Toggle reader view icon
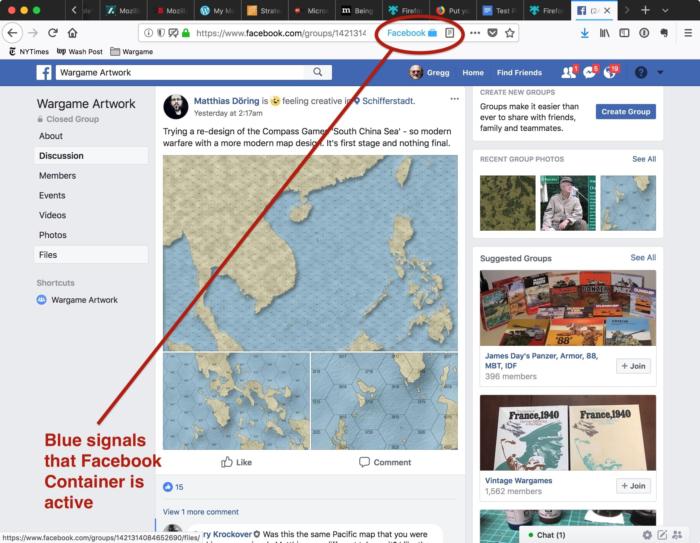 450,33
